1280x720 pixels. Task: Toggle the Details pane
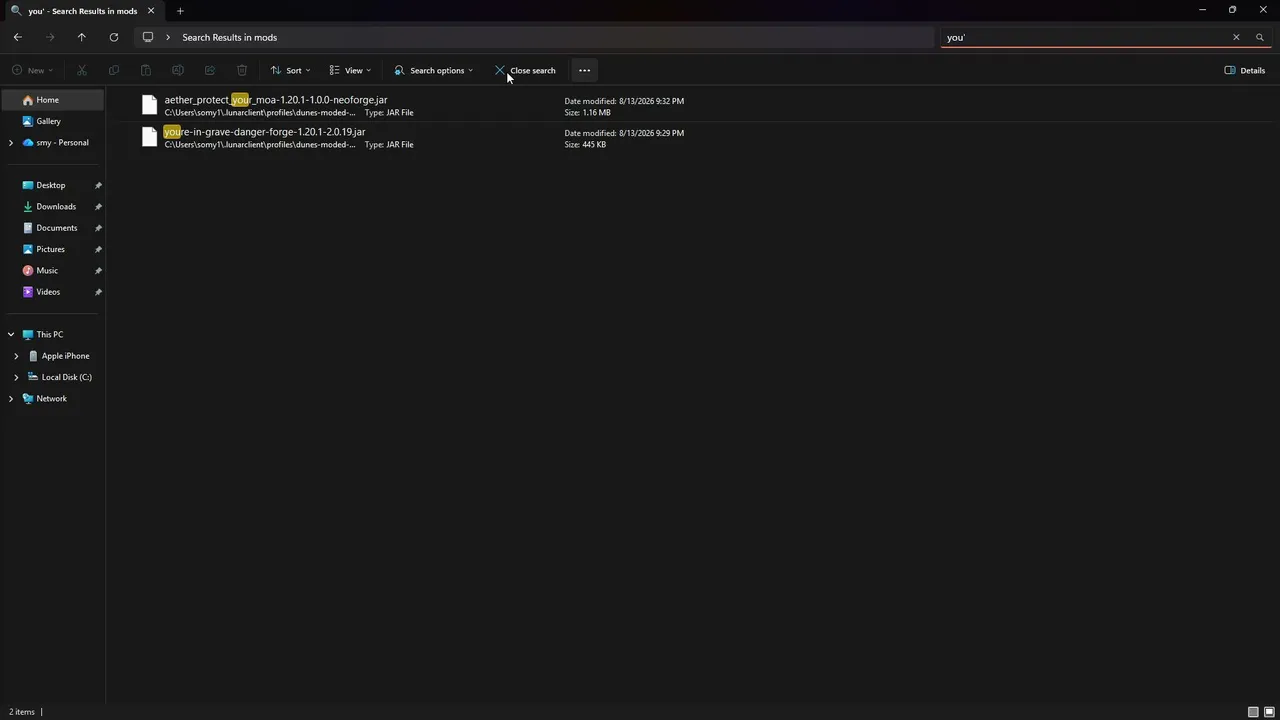tap(1245, 70)
